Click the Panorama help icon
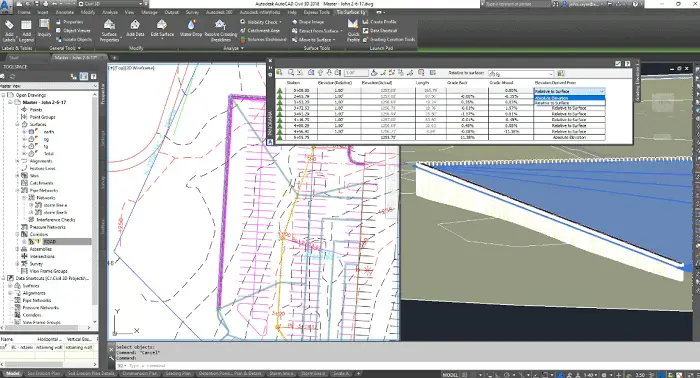 tap(627, 64)
